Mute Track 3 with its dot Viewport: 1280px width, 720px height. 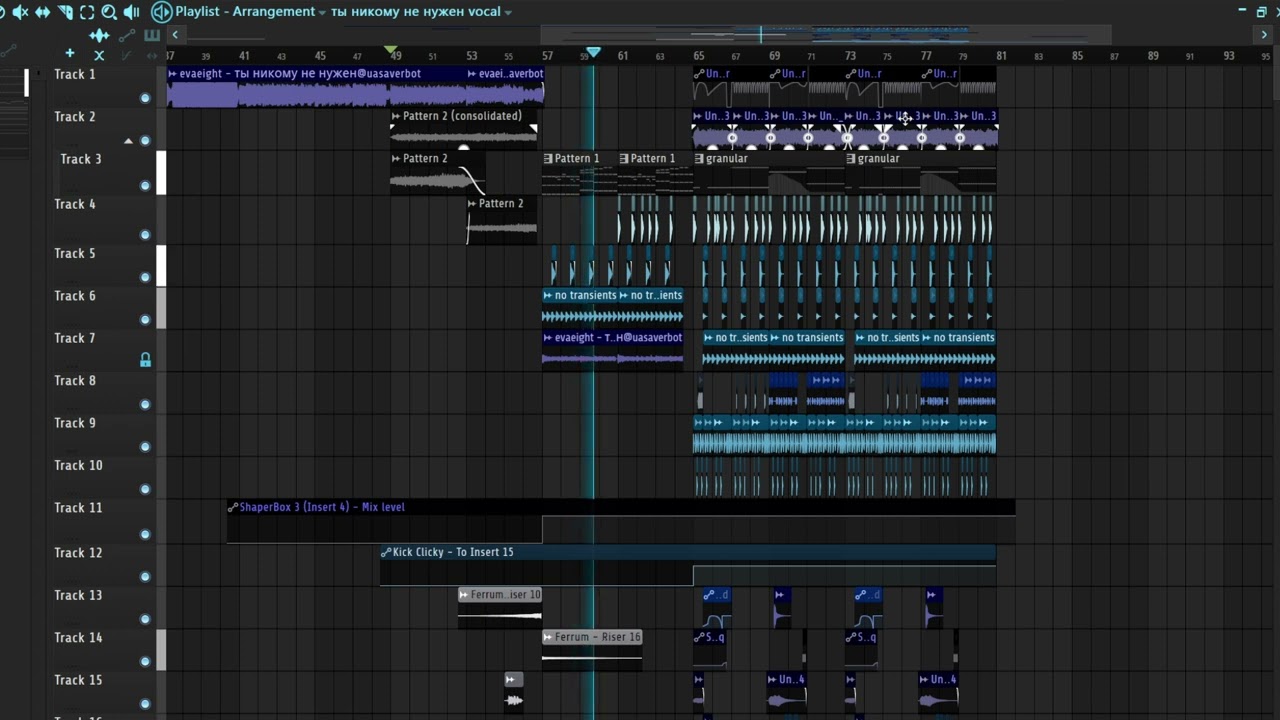click(145, 186)
